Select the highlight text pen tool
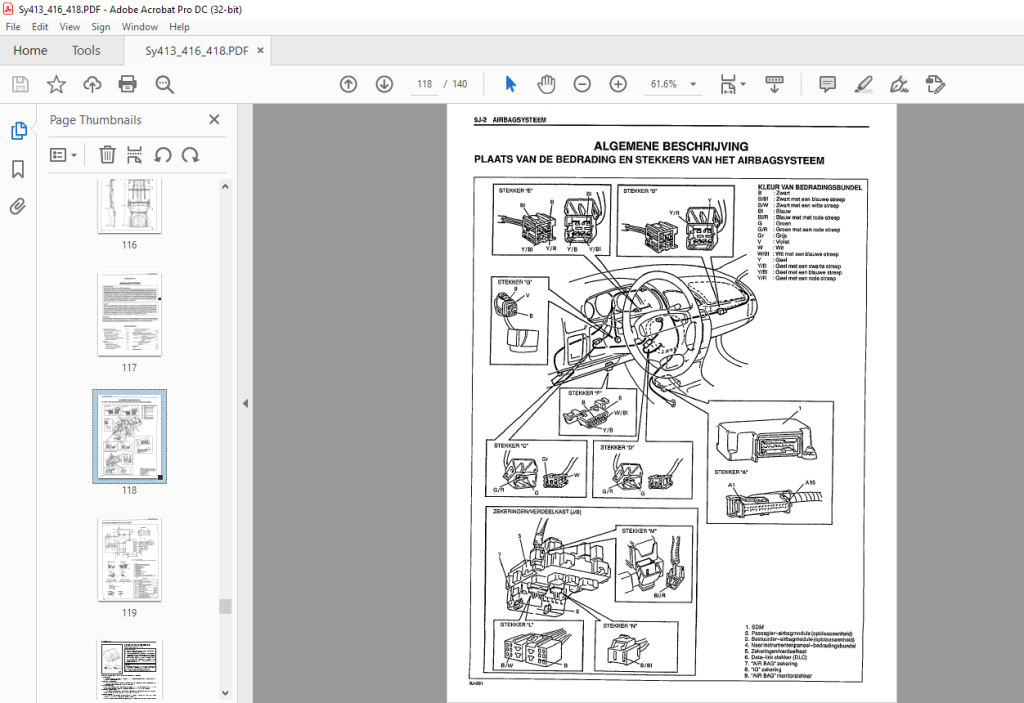The image size is (1024, 703). 863,84
